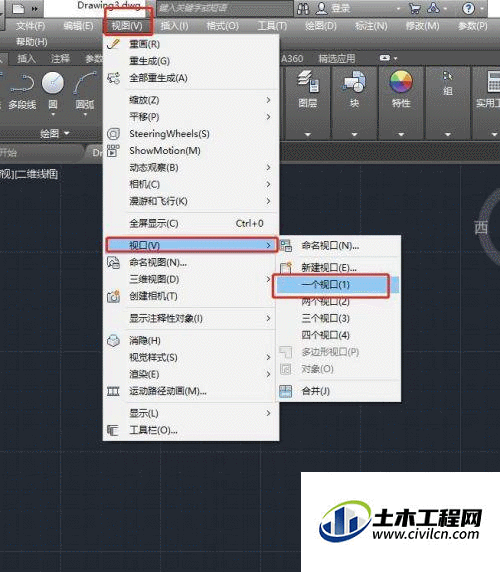This screenshot has height=572, width=500.
Task: Select Clean Screen (全屏显示) entry
Action: pyautogui.click(x=191, y=223)
